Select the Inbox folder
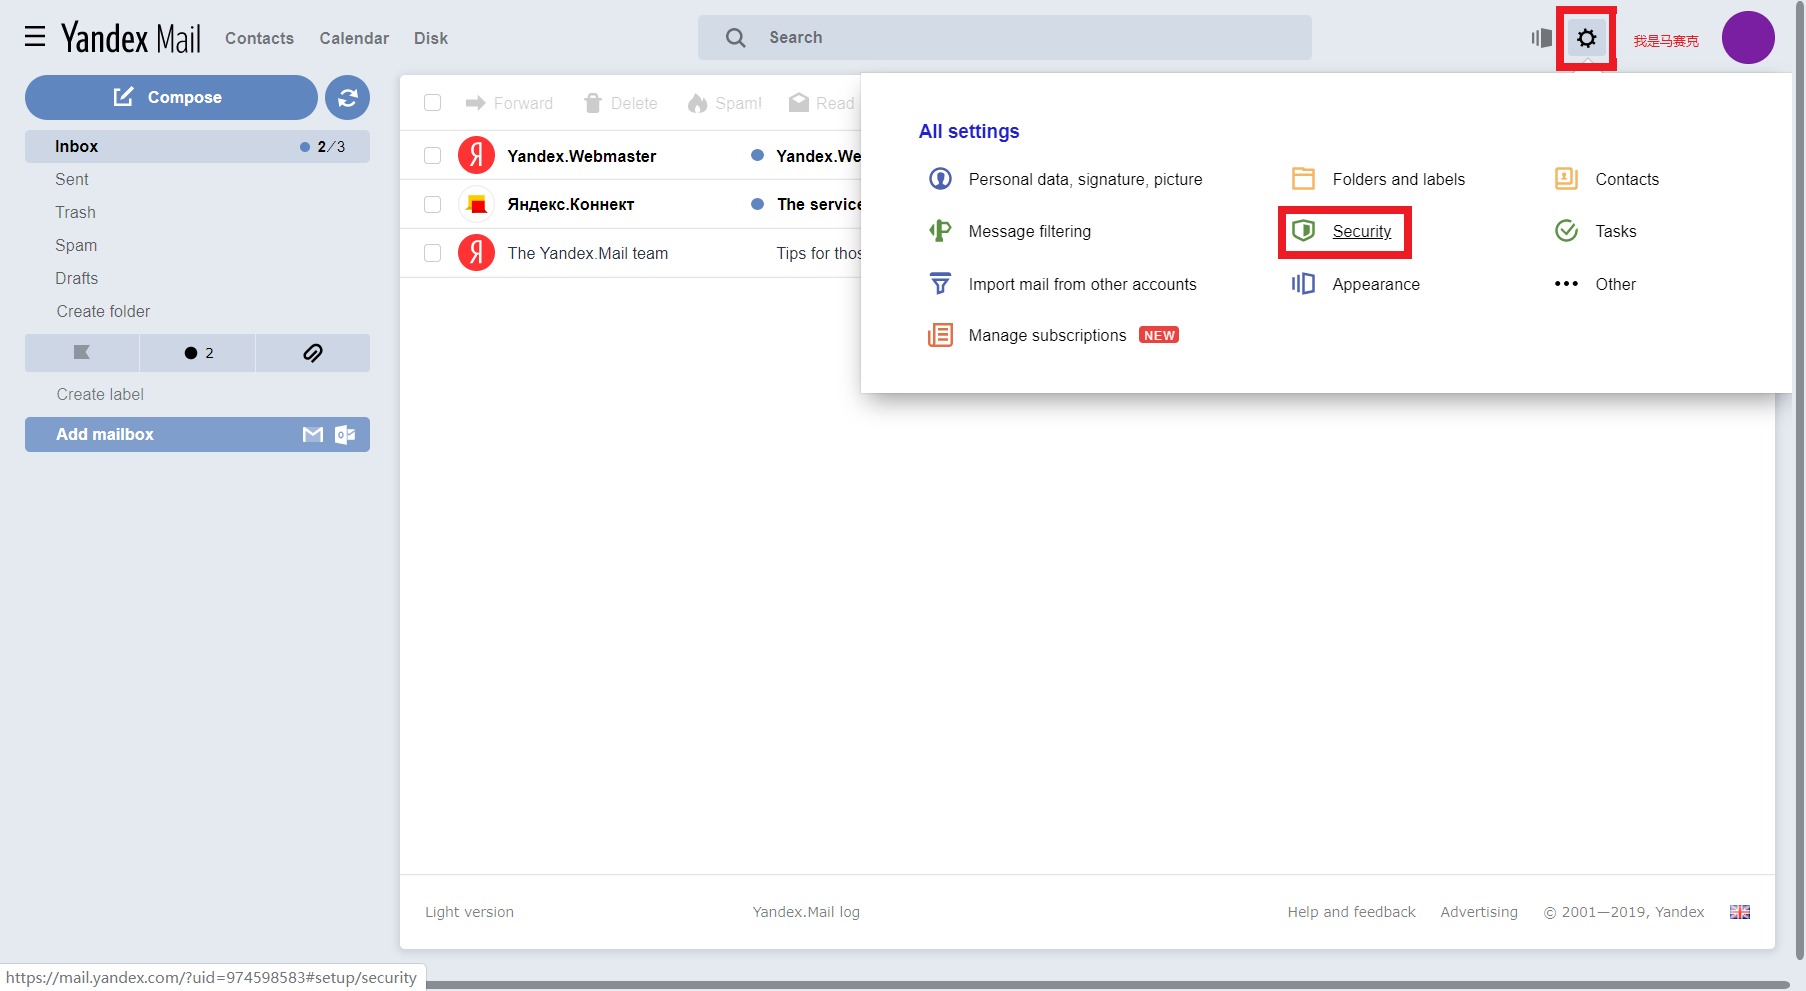The height and width of the screenshot is (991, 1806). tap(197, 146)
